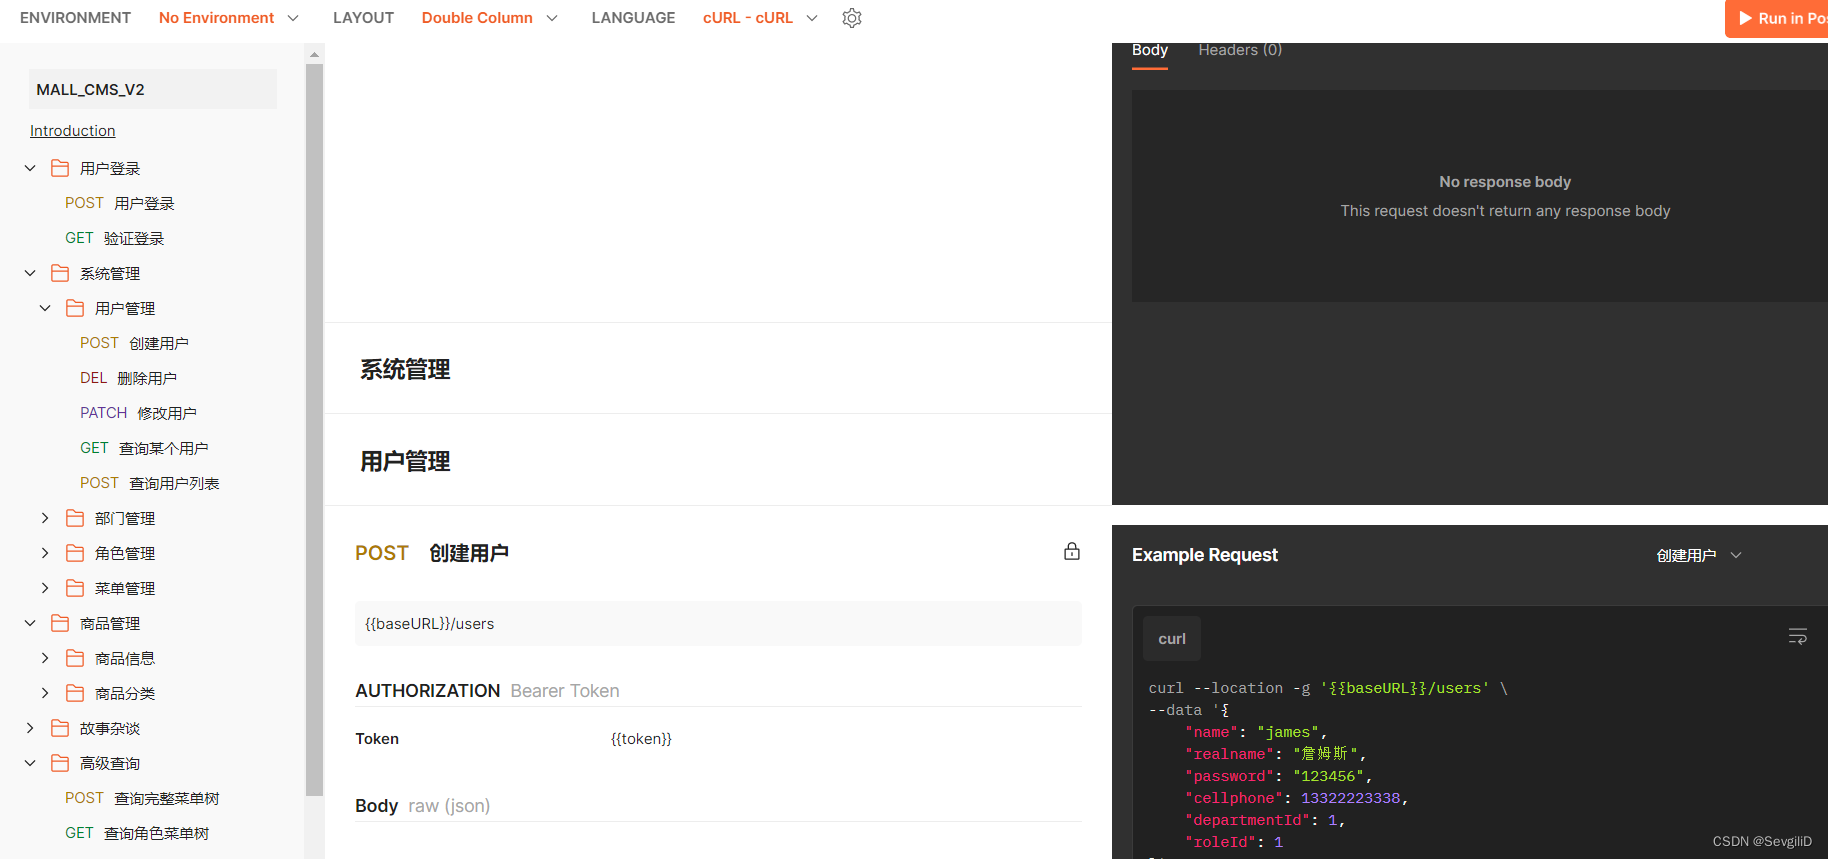Expand the 商品信息 folder chevron
The image size is (1828, 859).
coord(45,658)
